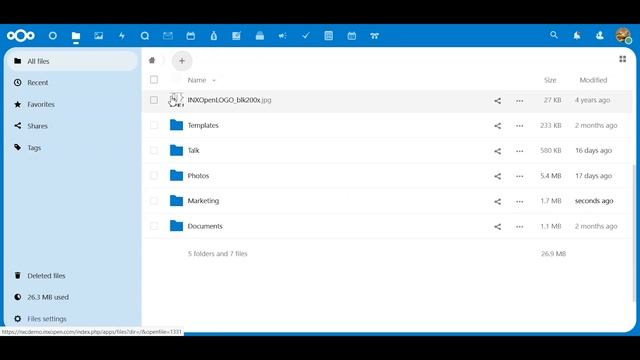Open the Talk app icon

(x=144, y=36)
